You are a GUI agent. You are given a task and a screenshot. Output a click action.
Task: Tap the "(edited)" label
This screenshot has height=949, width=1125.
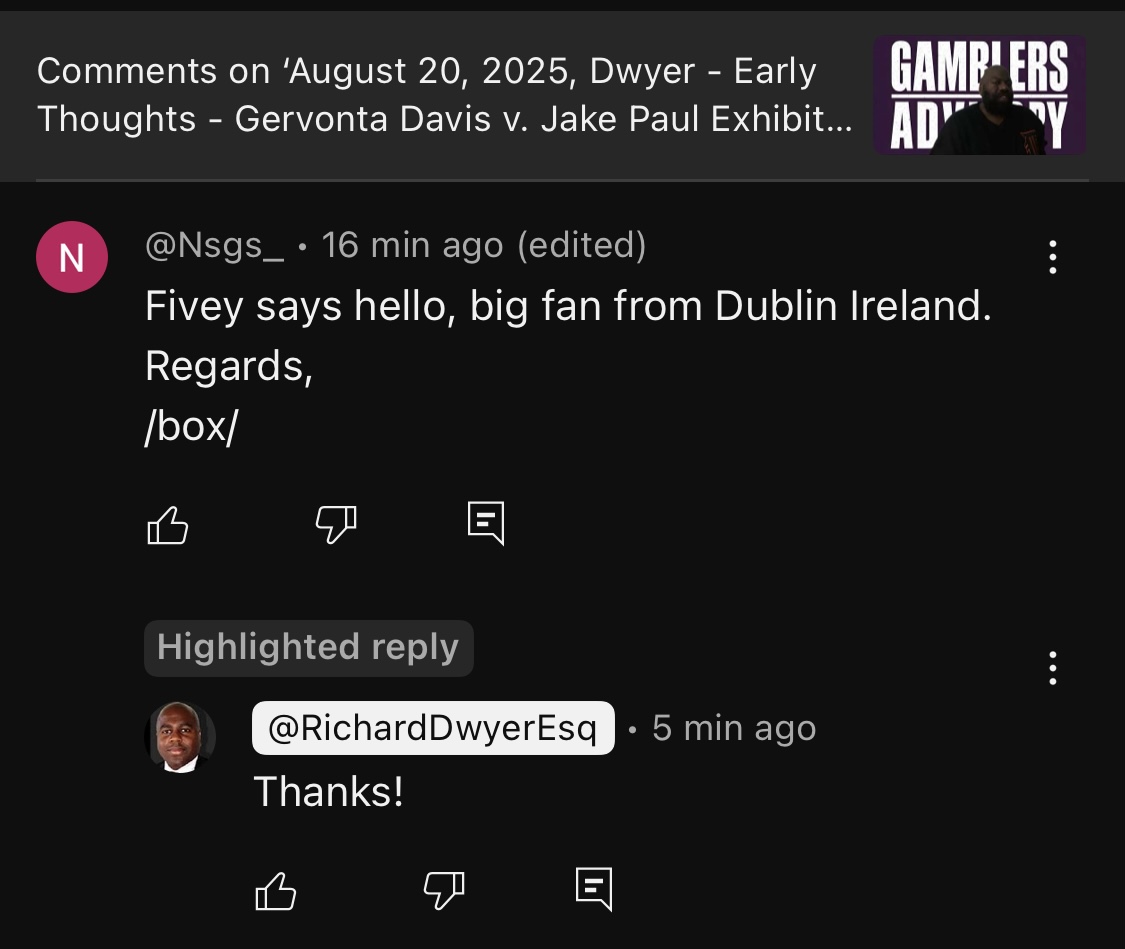coord(582,245)
